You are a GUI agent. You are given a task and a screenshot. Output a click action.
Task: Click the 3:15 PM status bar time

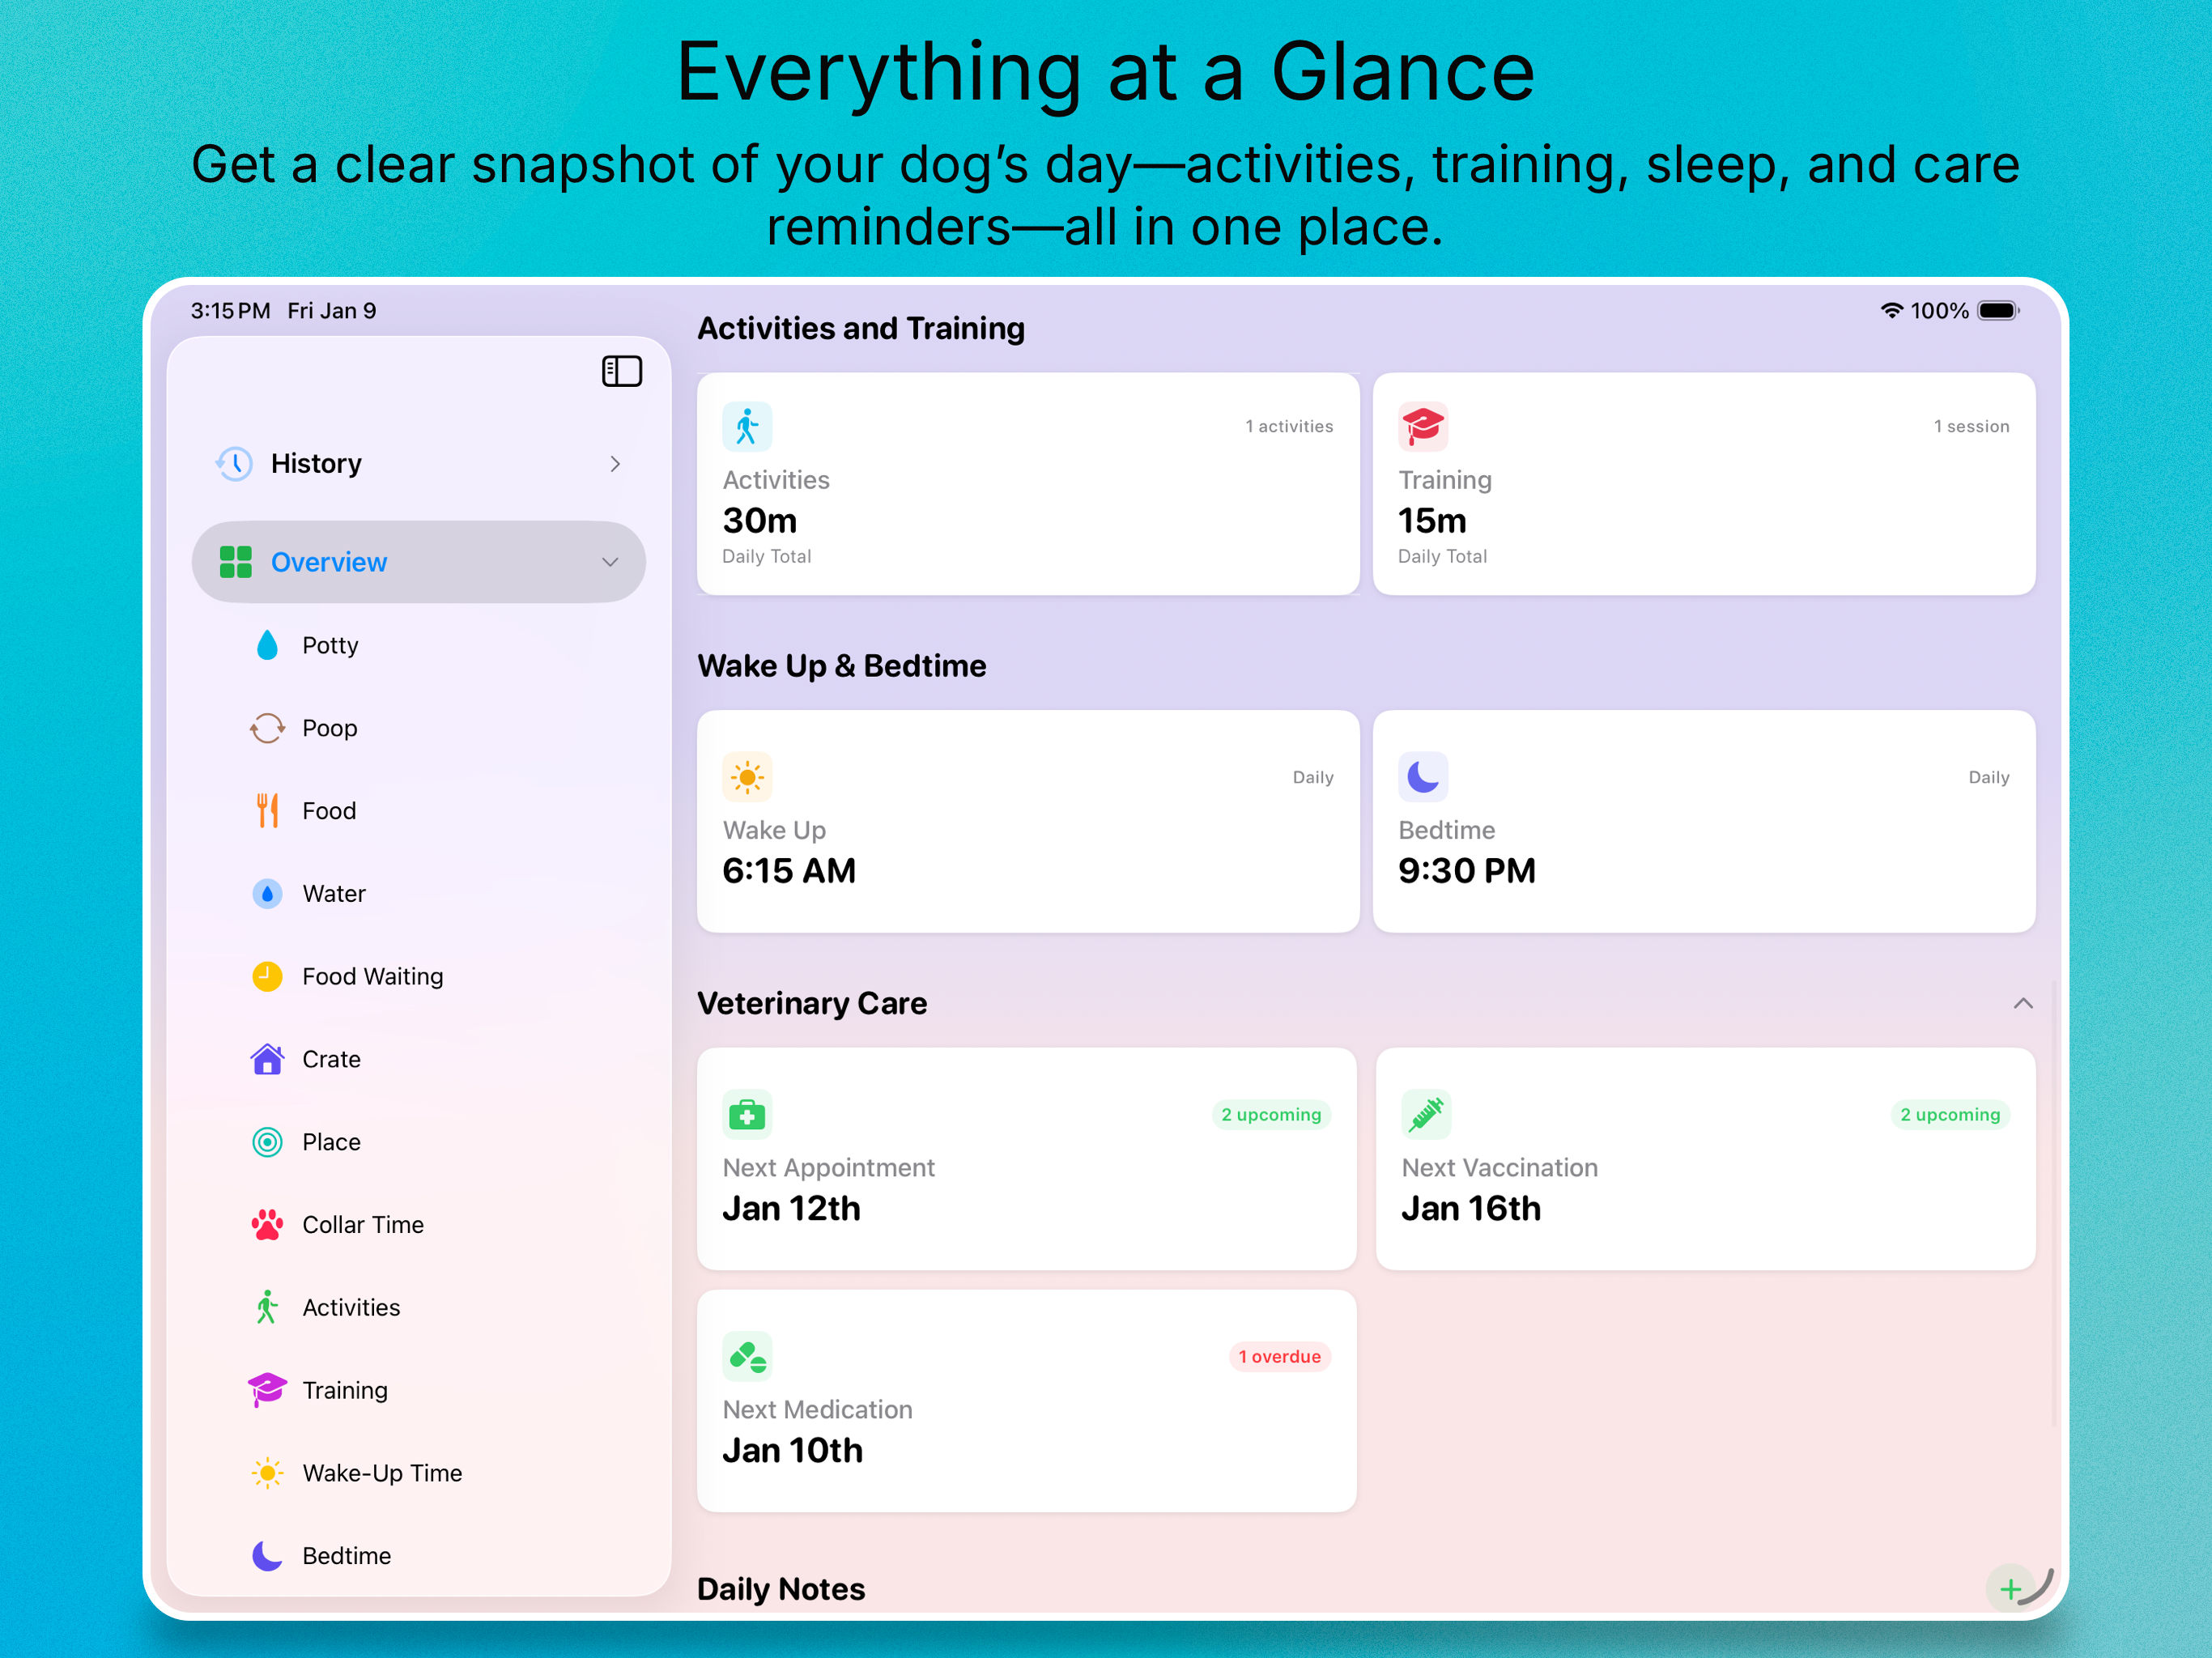coord(231,311)
